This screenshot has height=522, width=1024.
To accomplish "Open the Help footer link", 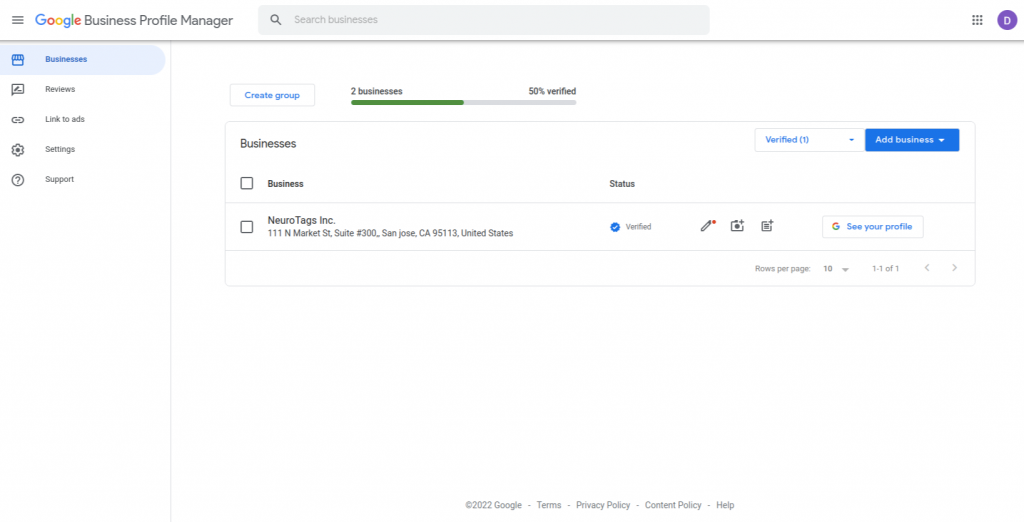I will 725,505.
